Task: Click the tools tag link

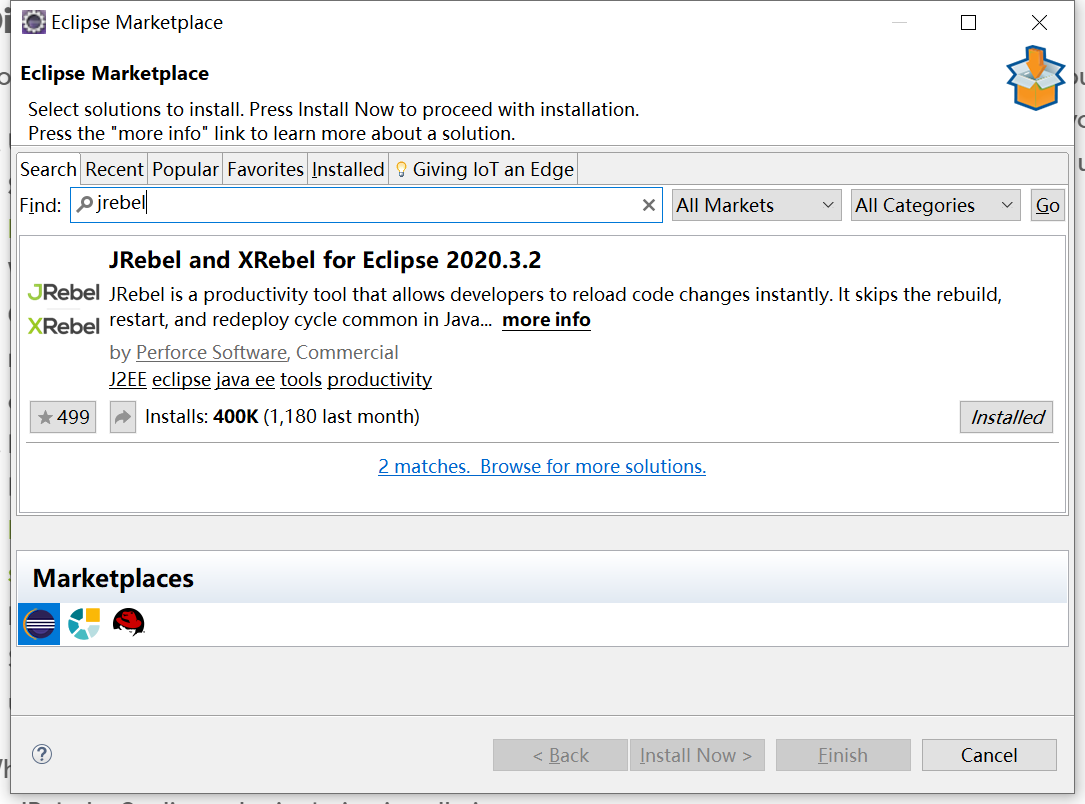Action: coord(301,380)
